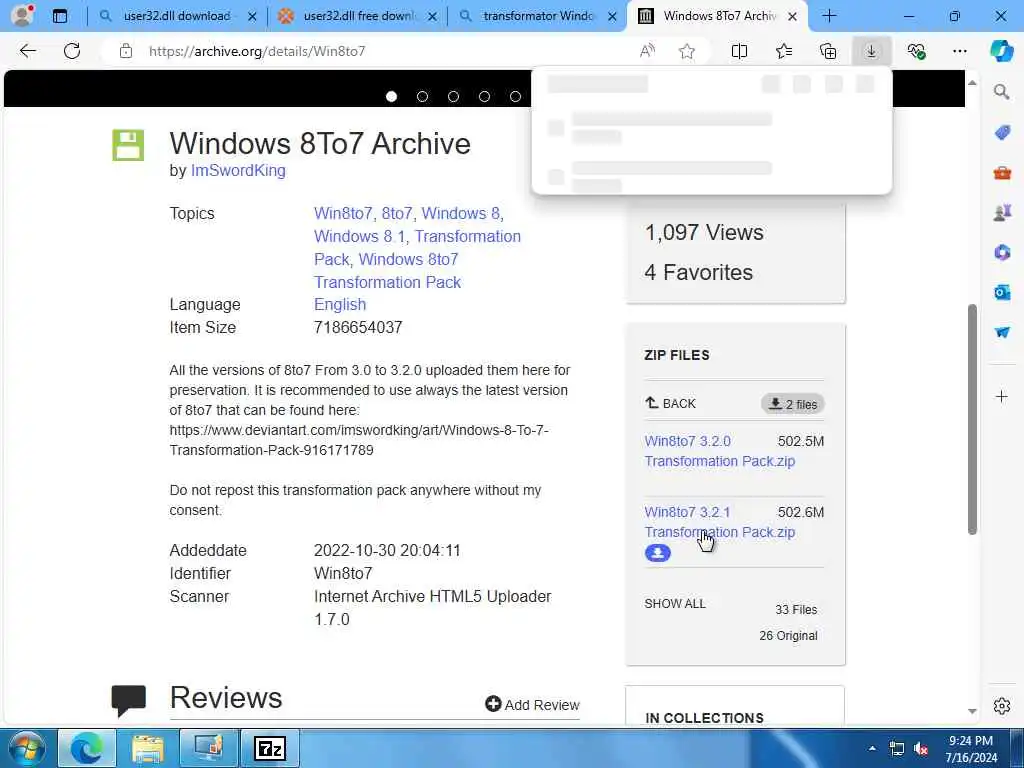This screenshot has width=1024, height=768.
Task: View site info lock icon
Action: point(126,51)
